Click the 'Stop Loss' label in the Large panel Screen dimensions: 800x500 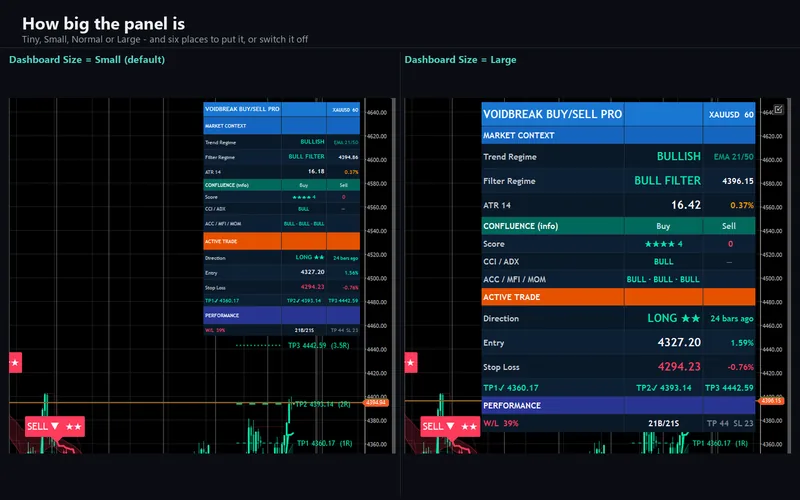(501, 367)
